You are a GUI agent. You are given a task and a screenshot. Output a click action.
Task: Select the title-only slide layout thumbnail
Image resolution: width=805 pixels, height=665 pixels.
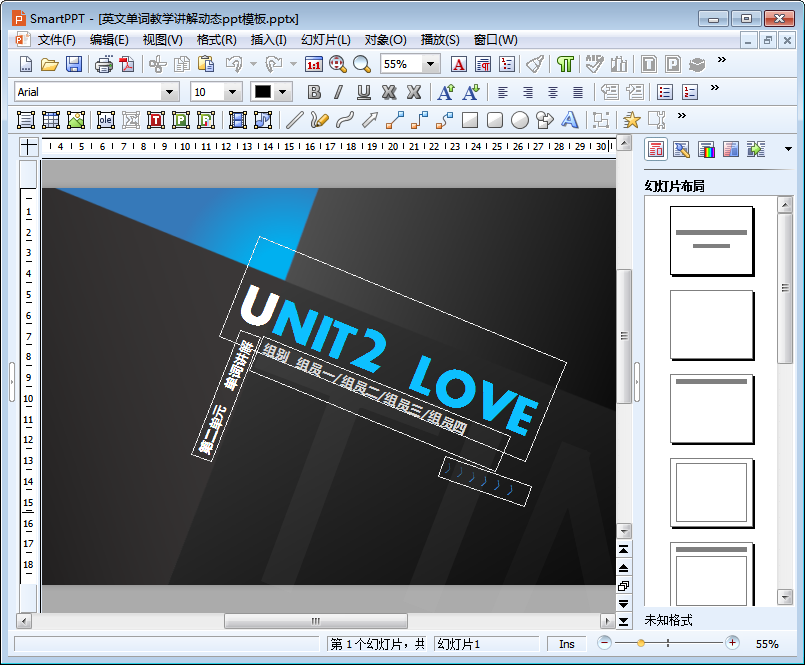[x=711, y=409]
